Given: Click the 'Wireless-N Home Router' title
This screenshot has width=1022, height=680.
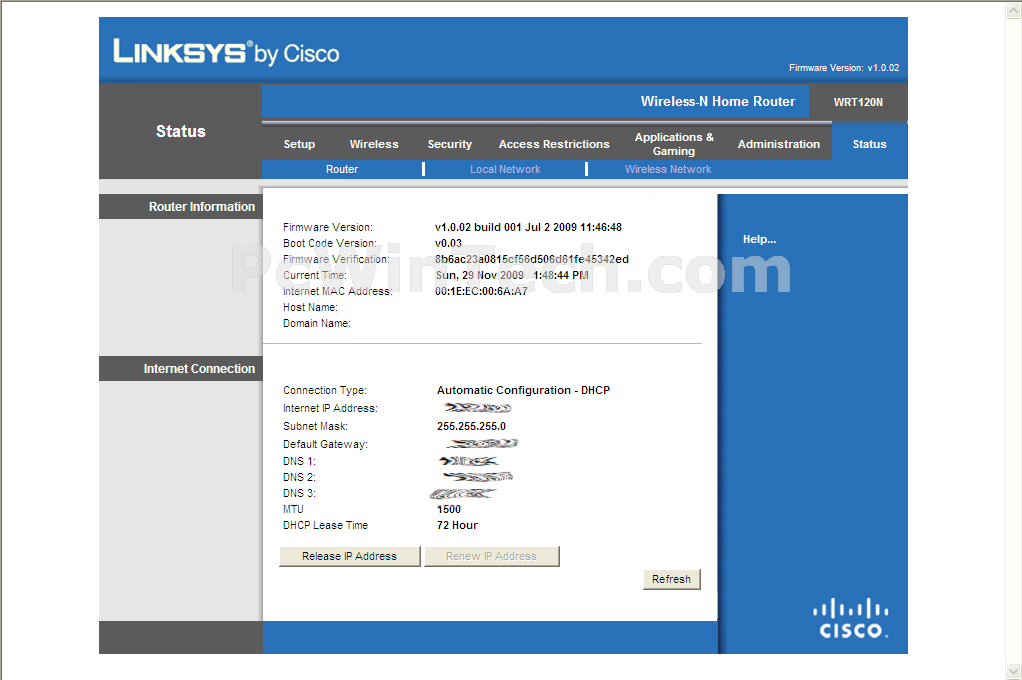Looking at the screenshot, I should pos(718,101).
